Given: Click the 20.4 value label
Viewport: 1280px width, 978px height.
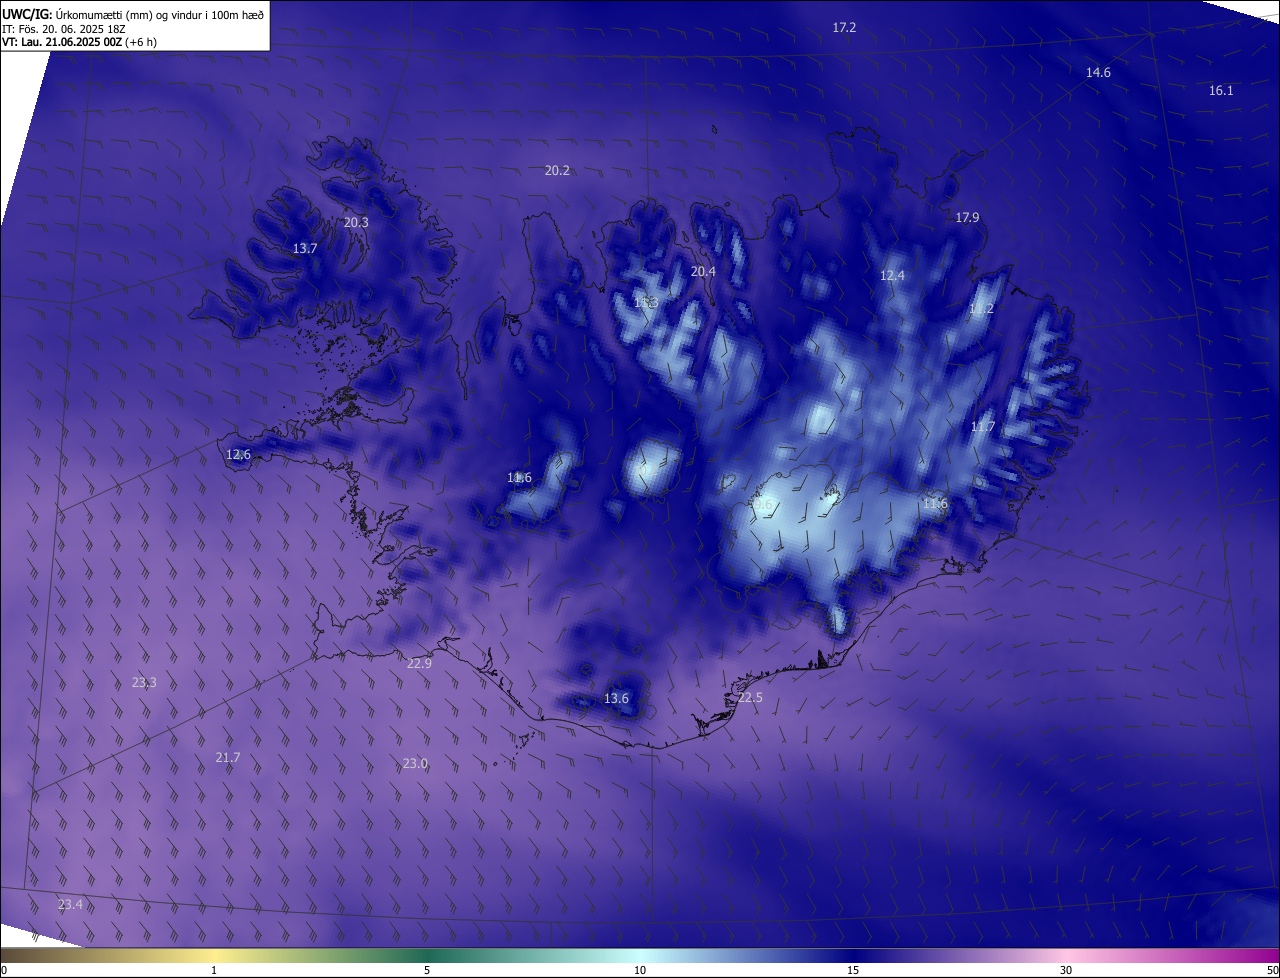Looking at the screenshot, I should [x=703, y=271].
